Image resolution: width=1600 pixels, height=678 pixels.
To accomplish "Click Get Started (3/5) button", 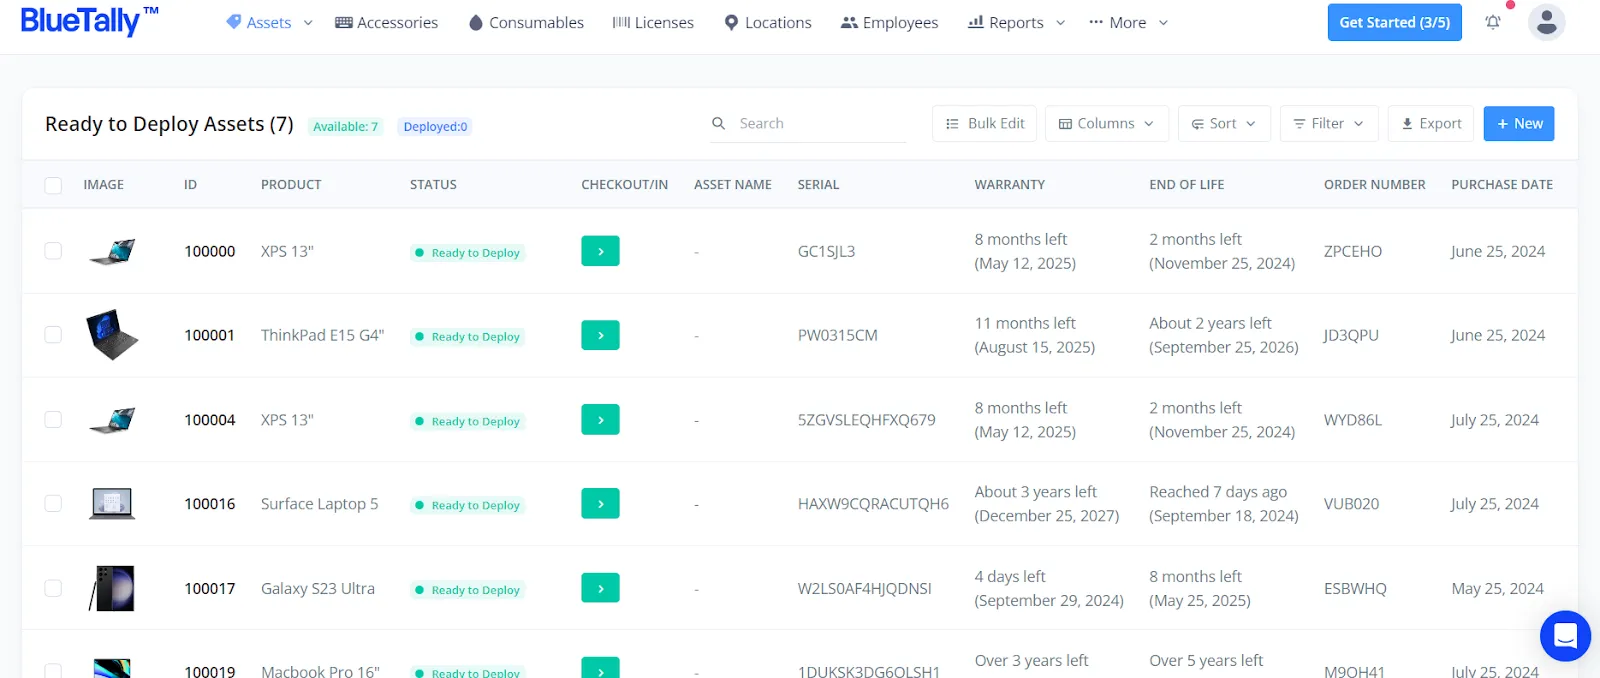I will [1394, 22].
